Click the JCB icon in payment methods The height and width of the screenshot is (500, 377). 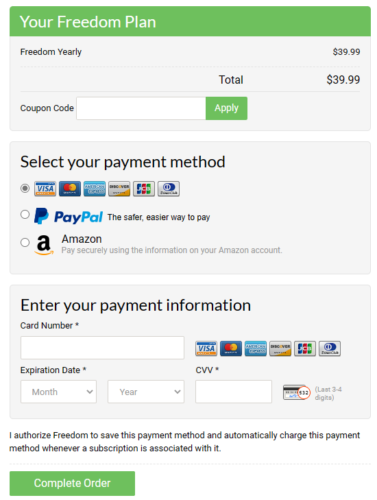(x=144, y=189)
